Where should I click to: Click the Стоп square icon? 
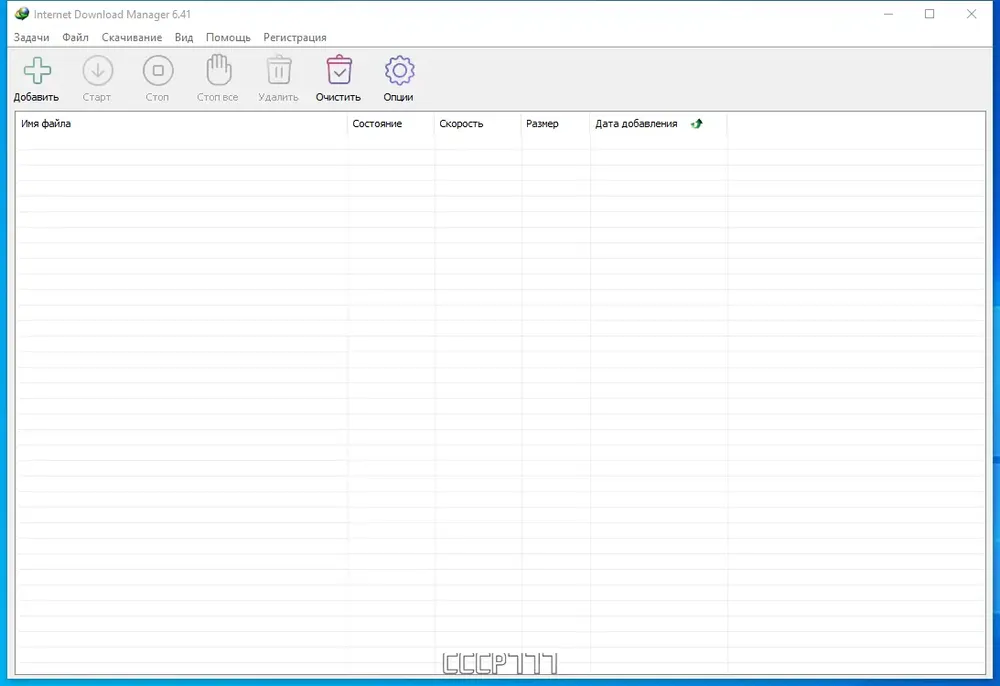pos(158,71)
